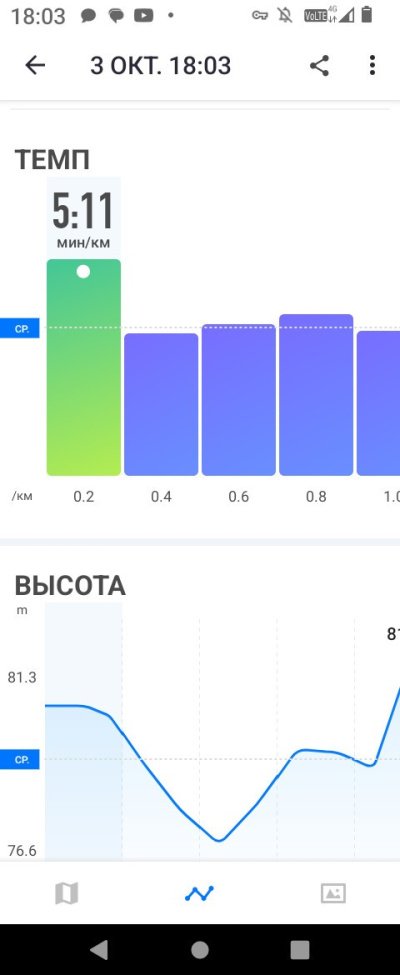Tap Android back navigation button
400x975 pixels.
[x=100, y=949]
